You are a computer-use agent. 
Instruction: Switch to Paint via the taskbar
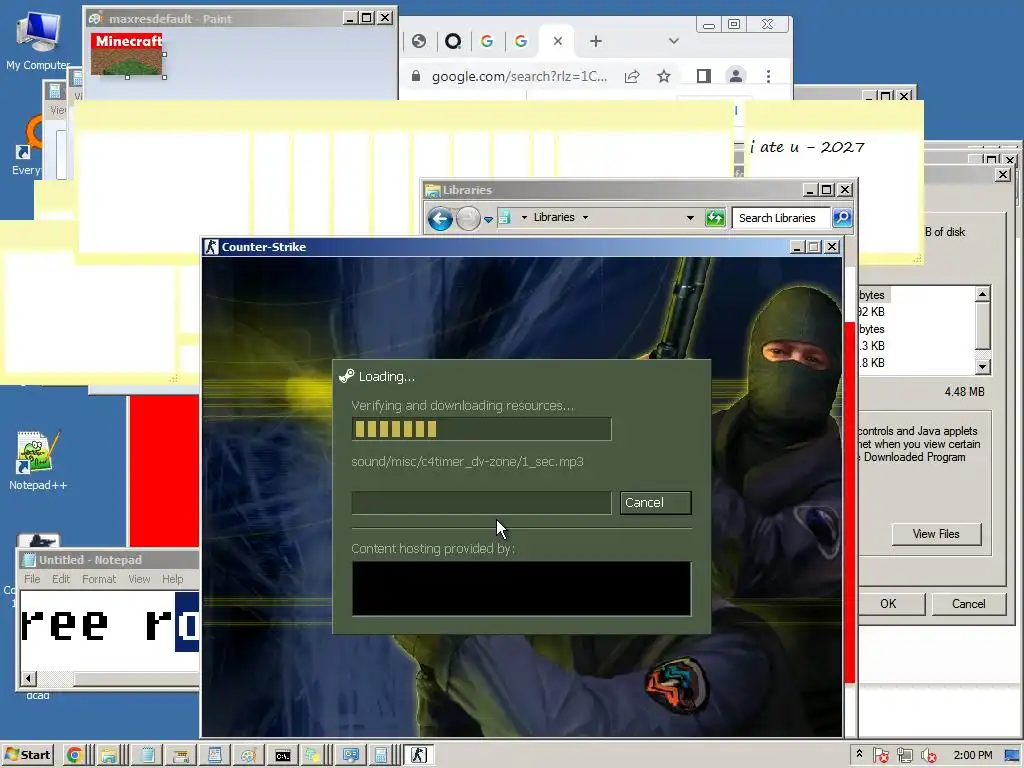pos(248,756)
